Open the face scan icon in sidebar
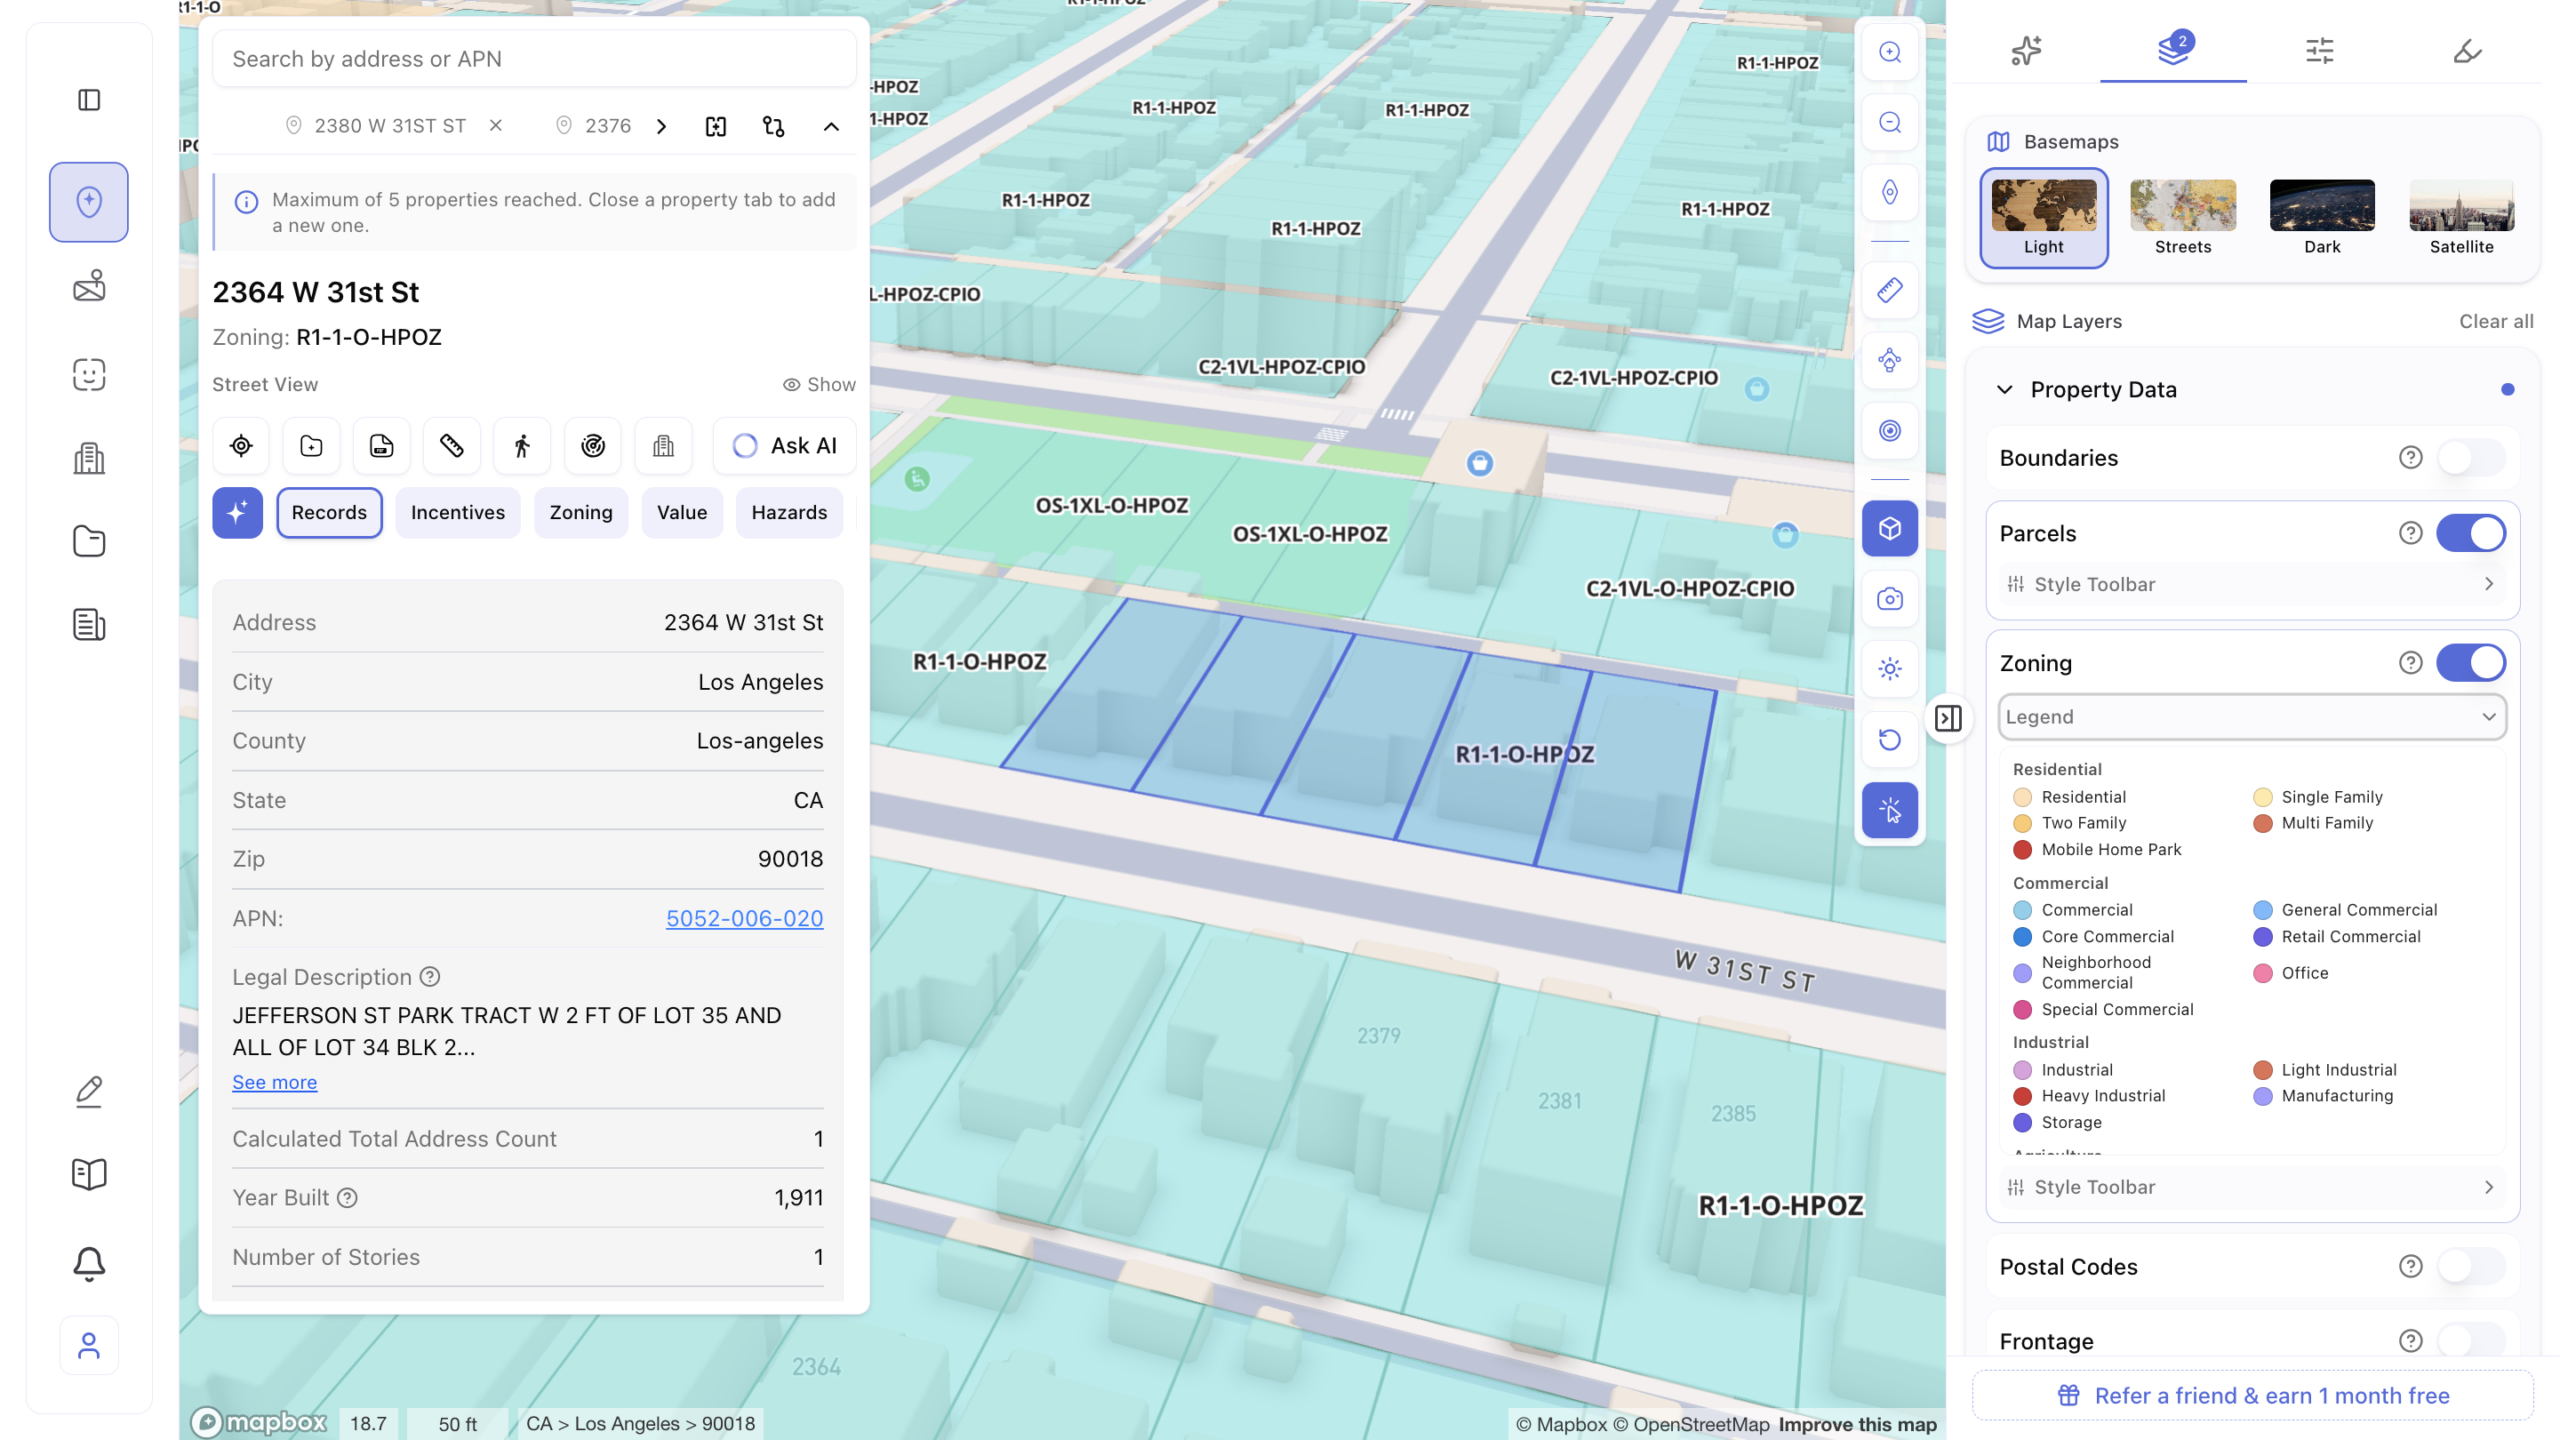 pyautogui.click(x=89, y=374)
